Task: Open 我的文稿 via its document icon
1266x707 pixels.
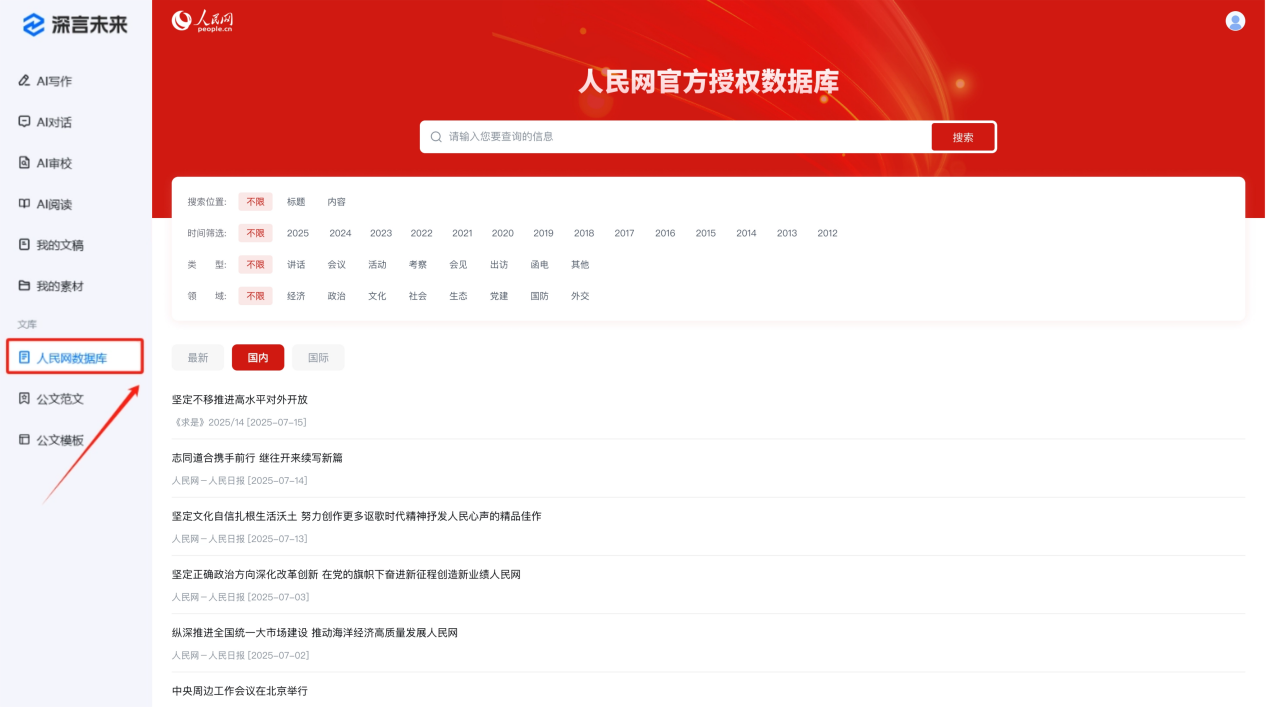Action: tap(25, 245)
